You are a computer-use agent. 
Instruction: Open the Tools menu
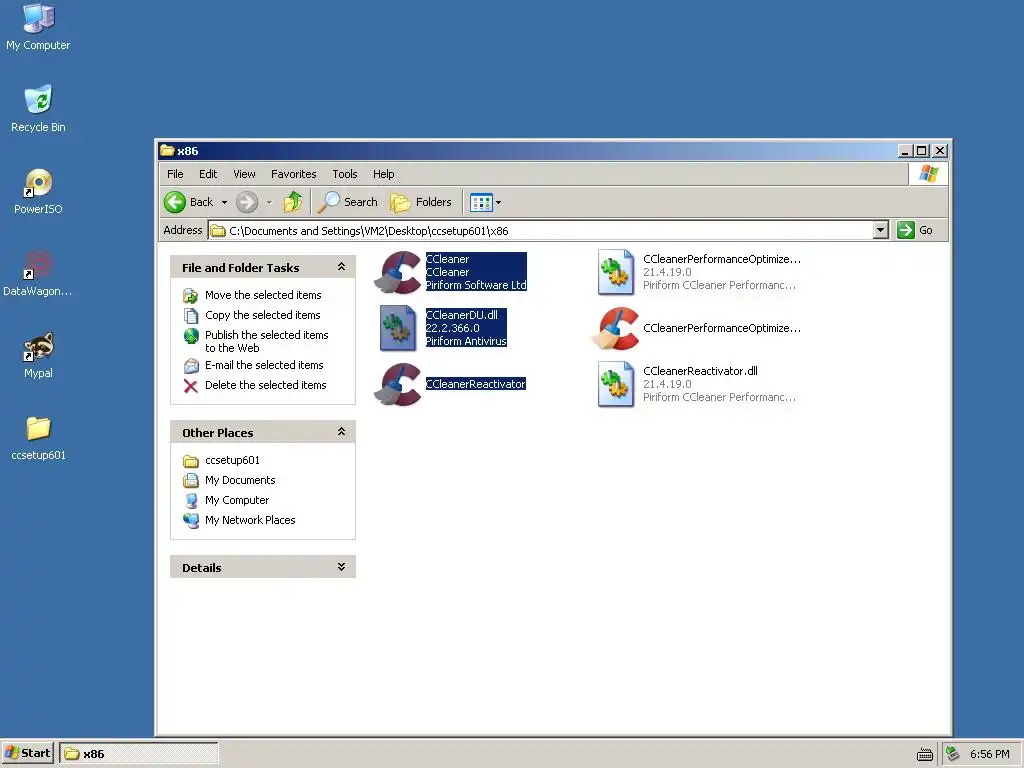click(345, 174)
